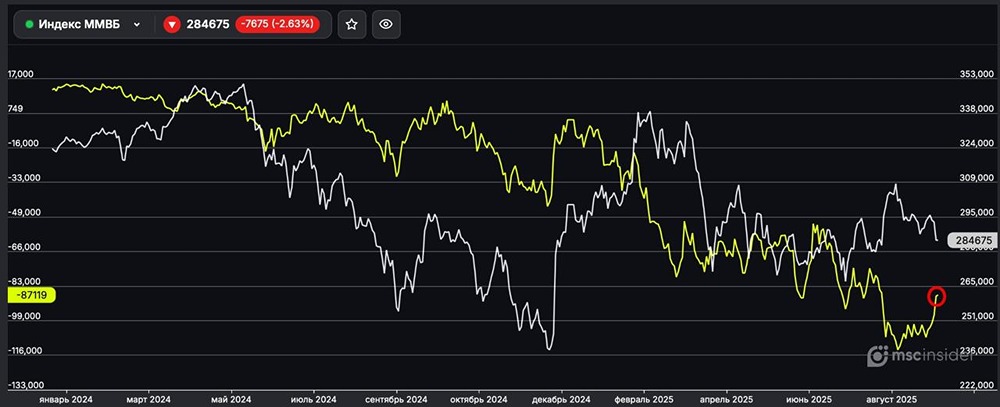
Task: Click the октябрь 2024 time axis label
Action: click(x=479, y=399)
